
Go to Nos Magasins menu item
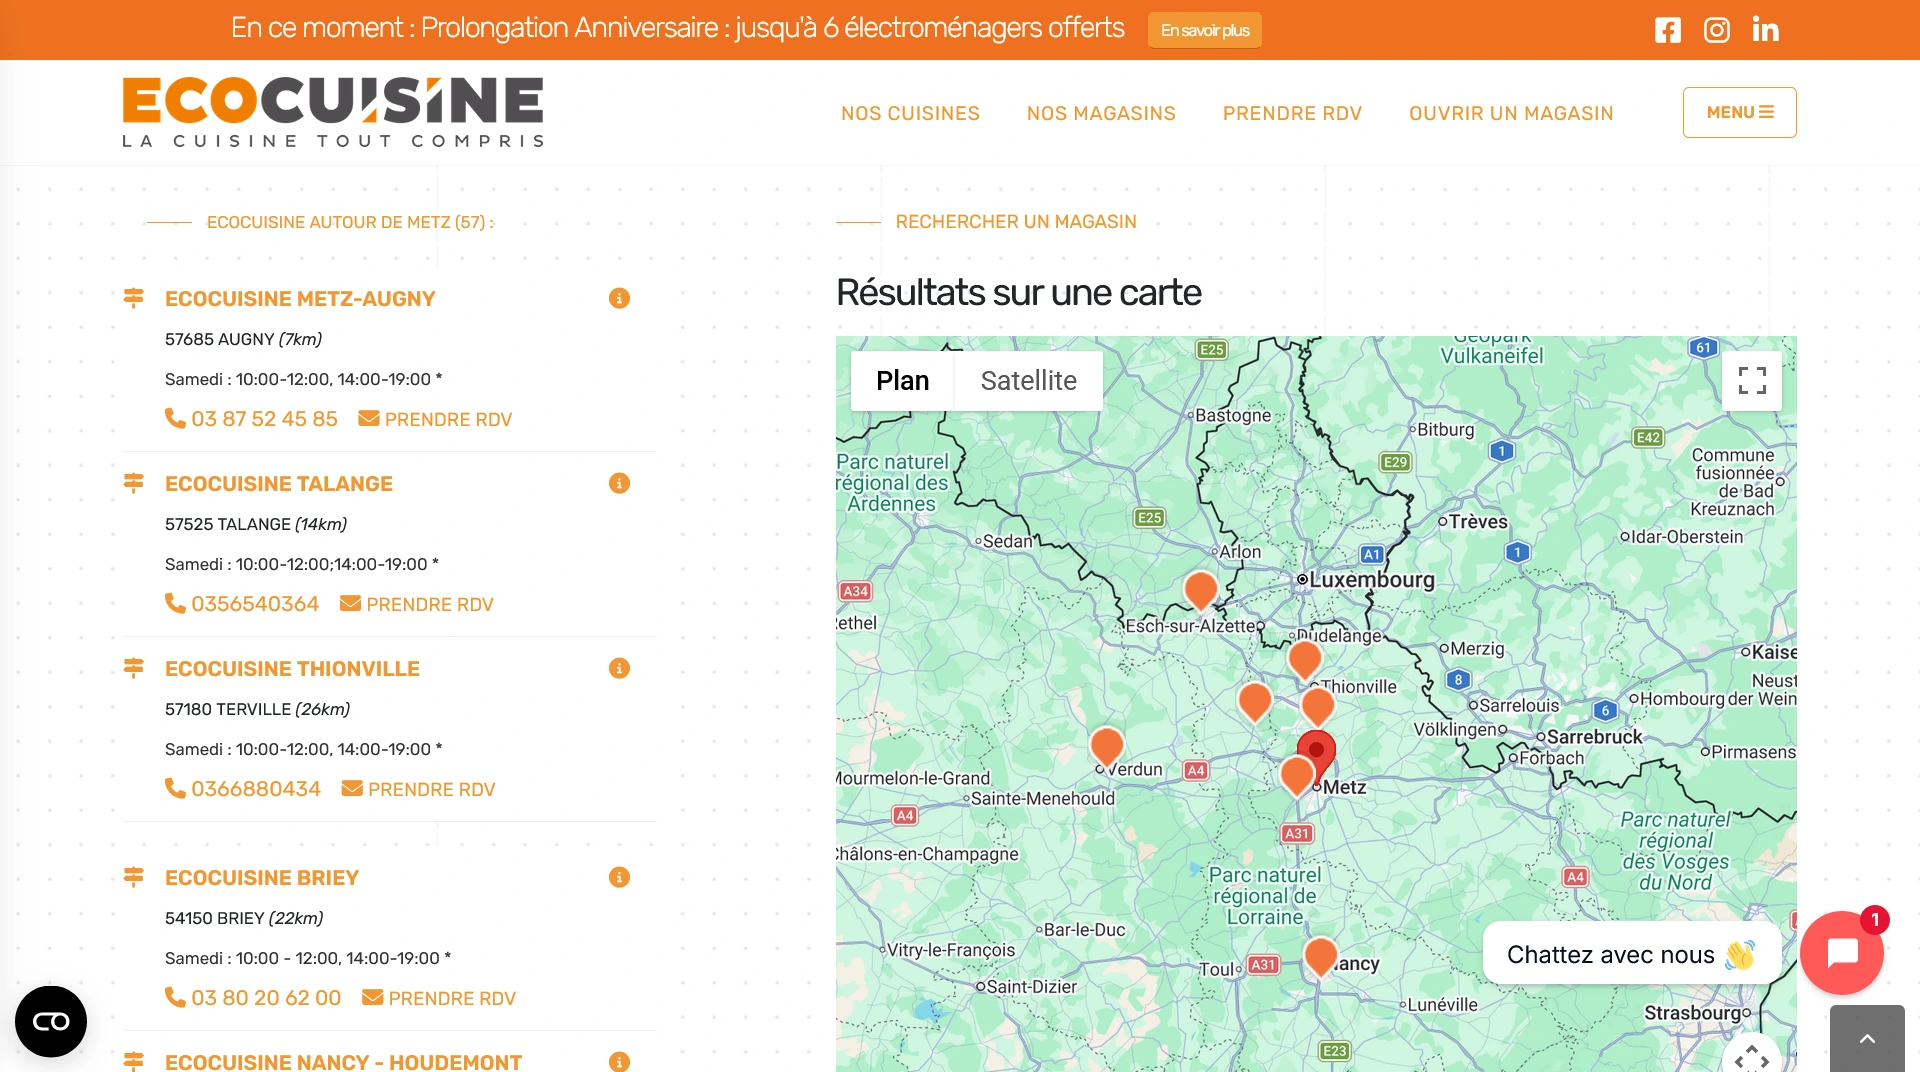point(1101,113)
